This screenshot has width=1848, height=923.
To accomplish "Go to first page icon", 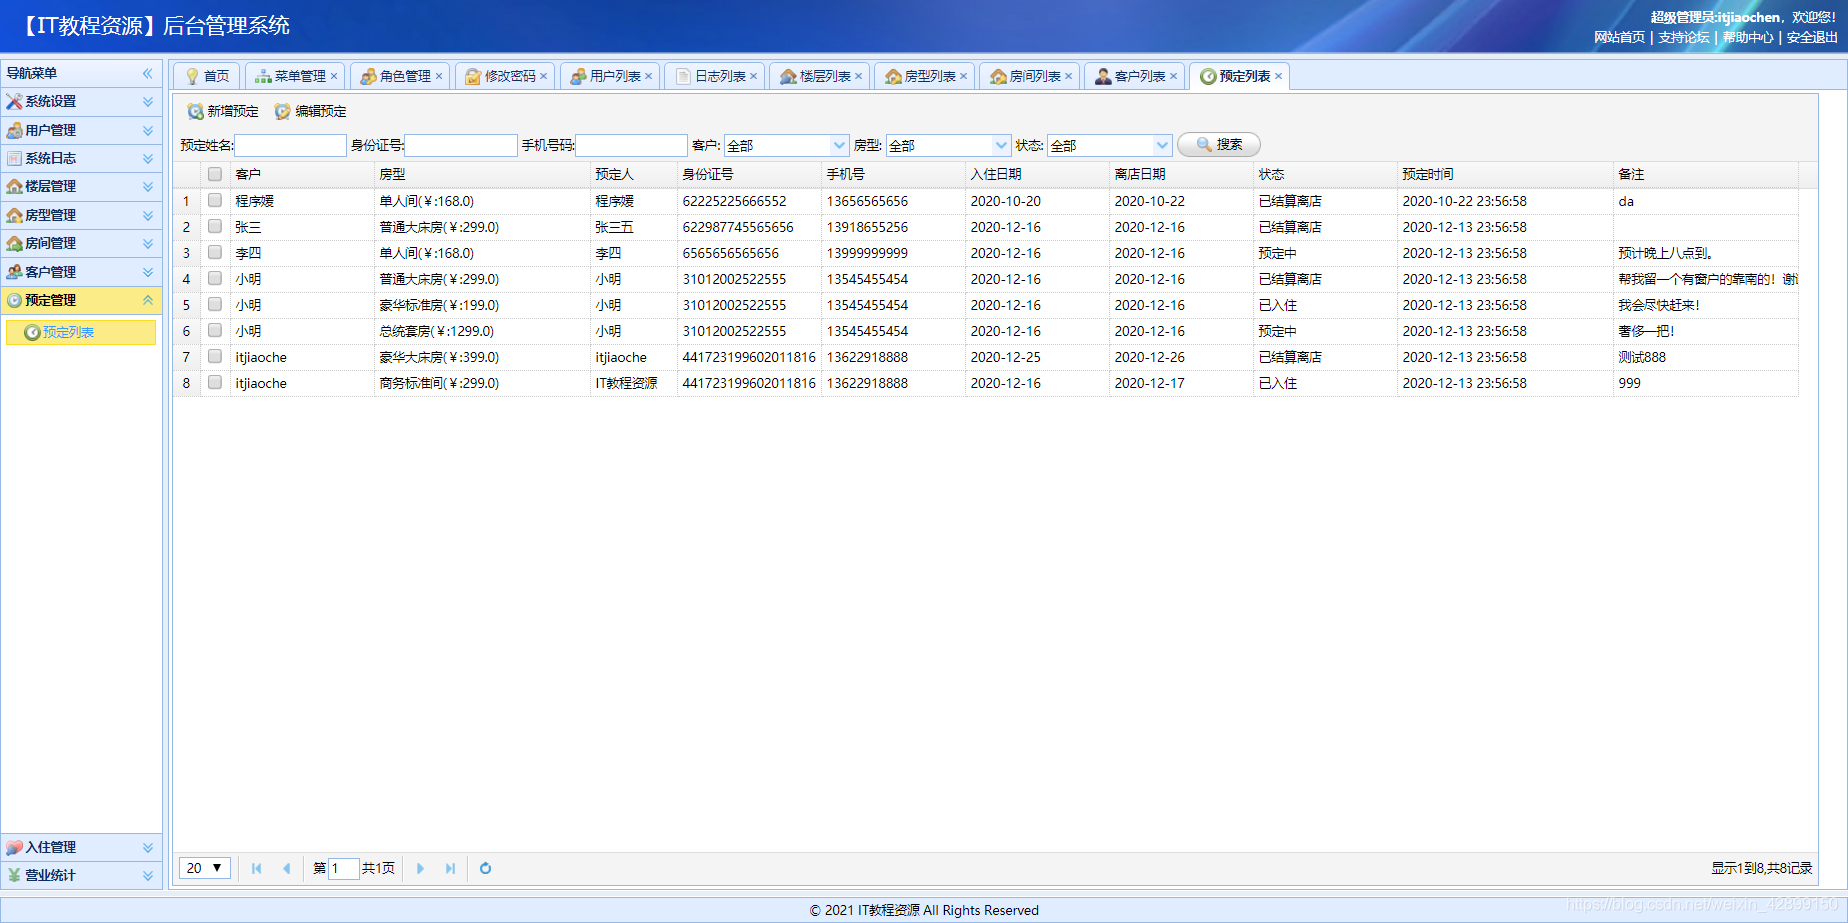I will (256, 868).
